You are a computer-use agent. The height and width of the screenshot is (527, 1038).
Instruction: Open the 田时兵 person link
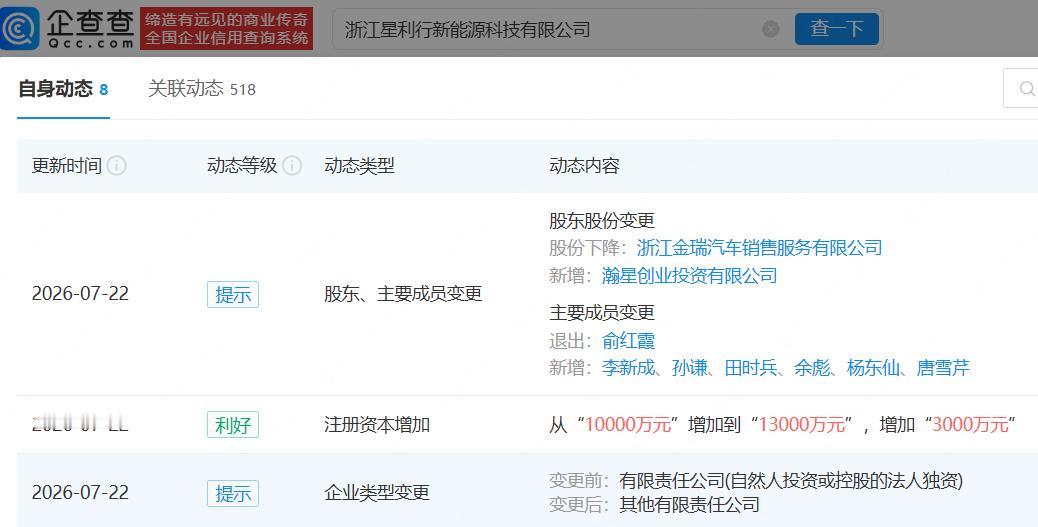click(751, 367)
